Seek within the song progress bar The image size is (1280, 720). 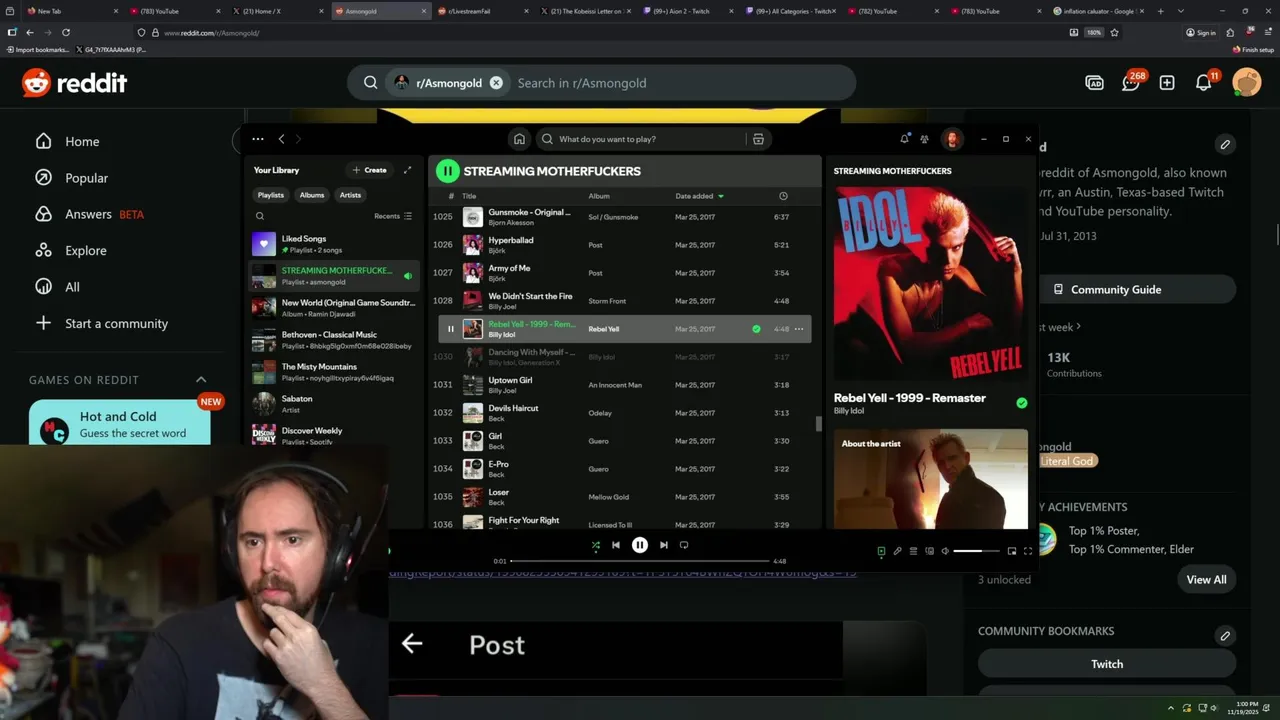(x=640, y=561)
